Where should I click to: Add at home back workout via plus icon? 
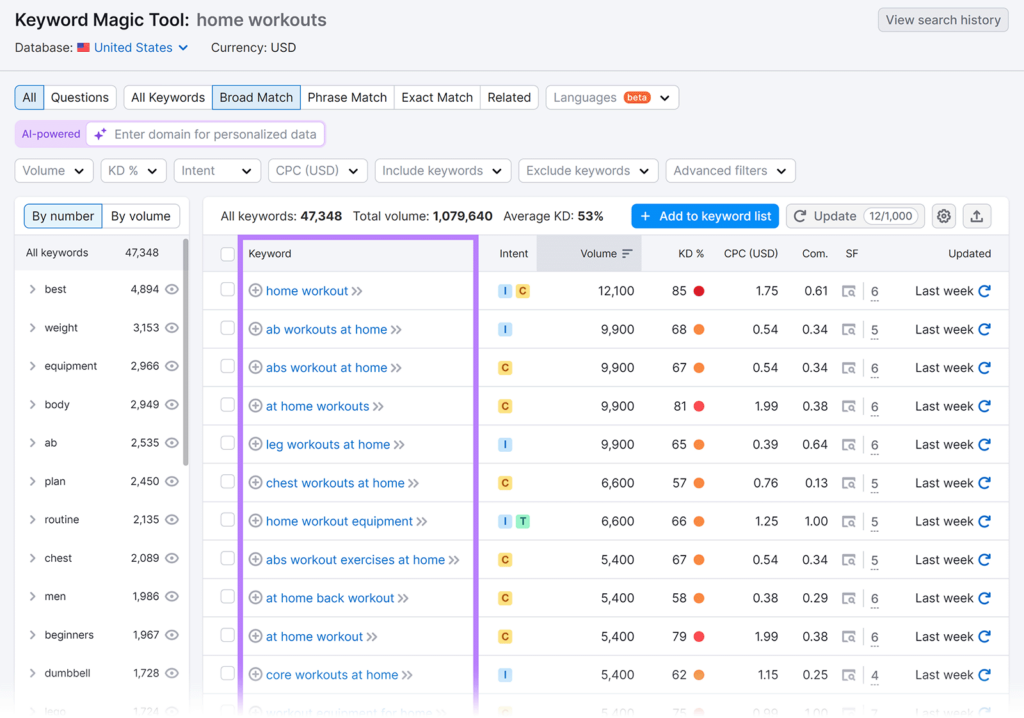point(255,598)
